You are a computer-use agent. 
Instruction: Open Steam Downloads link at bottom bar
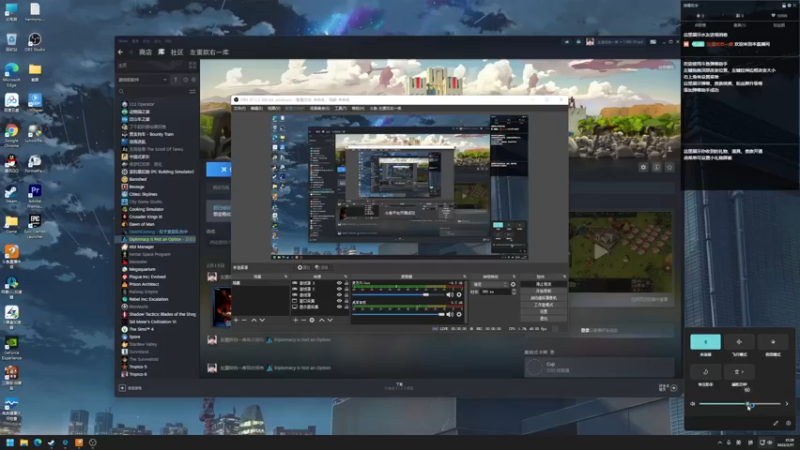tap(399, 386)
